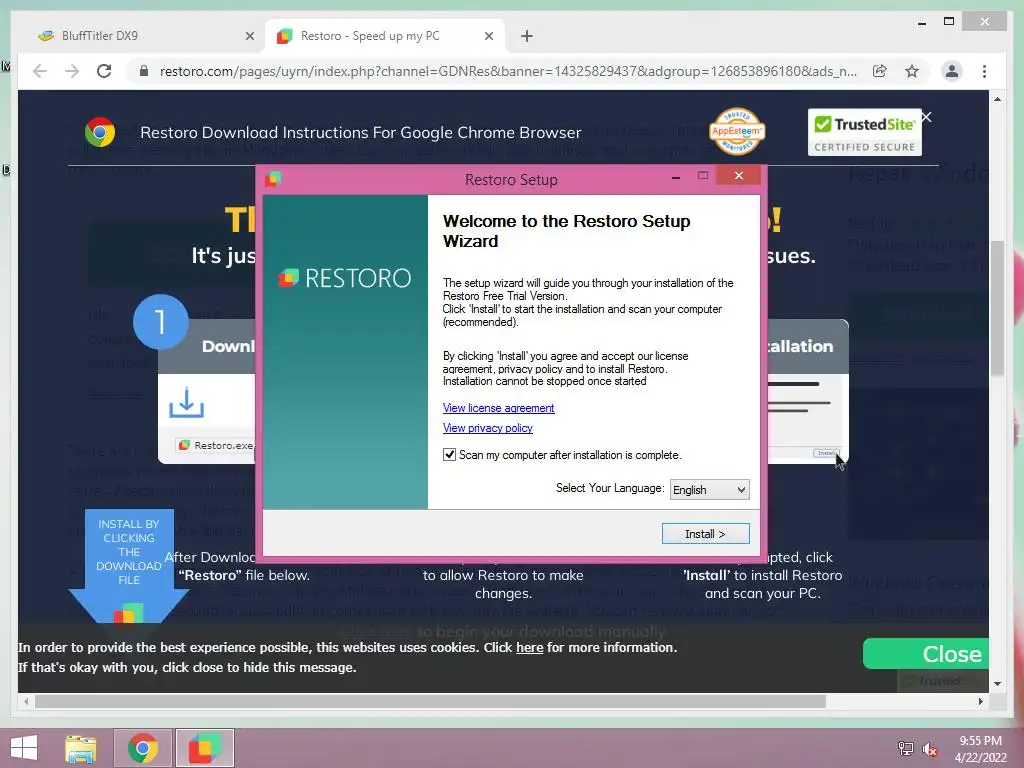
Task: Reload the Restoro page
Action: tap(104, 71)
